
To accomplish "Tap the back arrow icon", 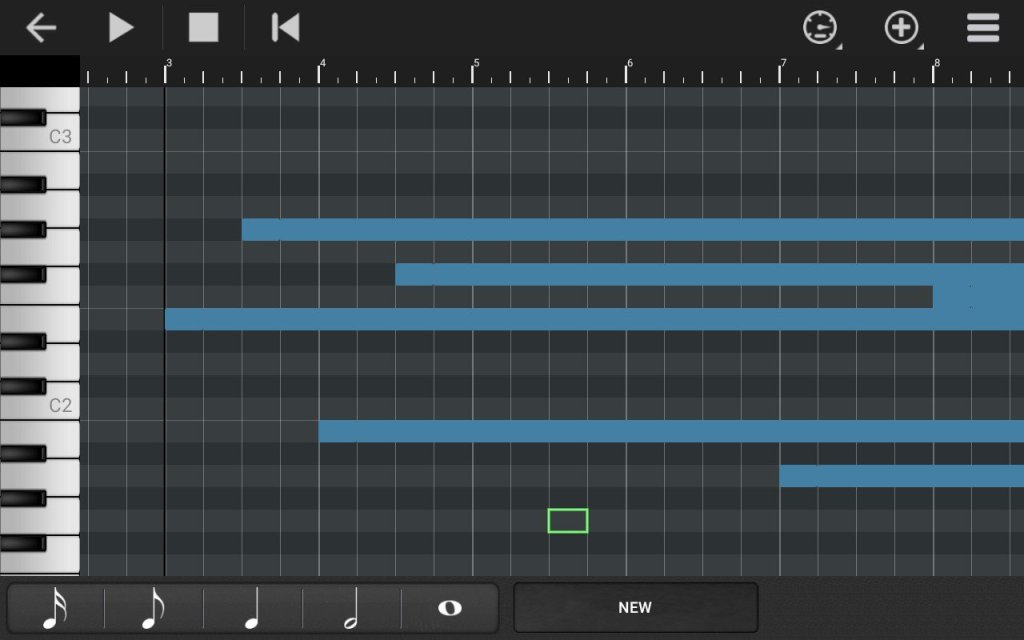I will click(40, 28).
